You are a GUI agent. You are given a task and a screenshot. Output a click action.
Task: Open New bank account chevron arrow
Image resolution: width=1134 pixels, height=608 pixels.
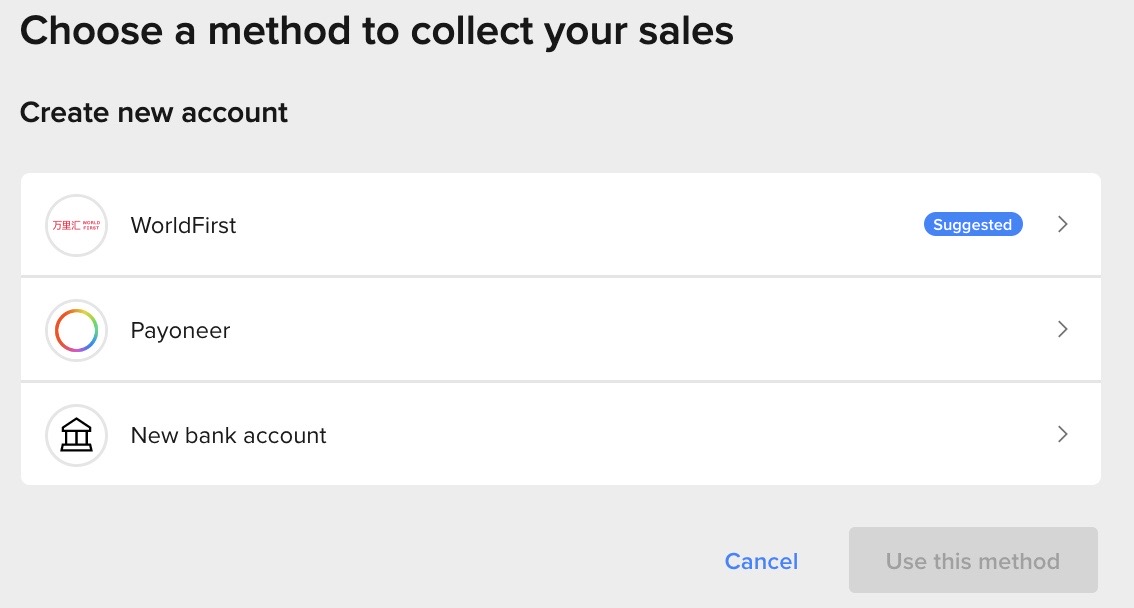pos(1062,434)
